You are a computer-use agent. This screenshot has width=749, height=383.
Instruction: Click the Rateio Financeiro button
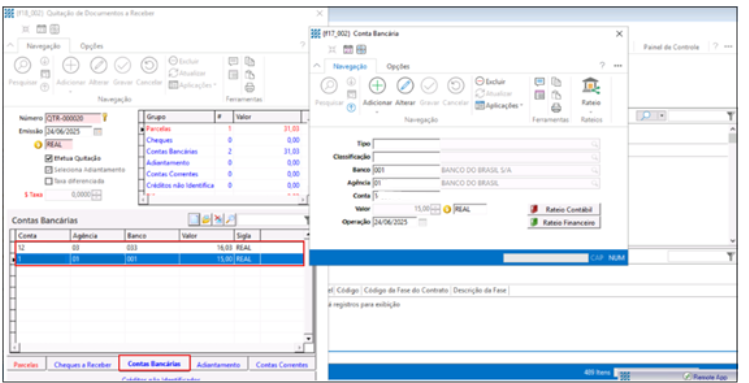(564, 223)
